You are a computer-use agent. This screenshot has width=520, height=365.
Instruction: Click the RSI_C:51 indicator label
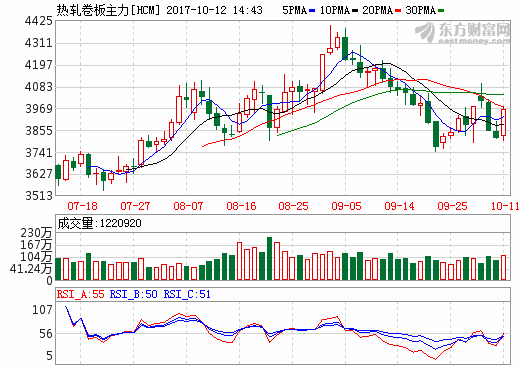(x=187, y=294)
